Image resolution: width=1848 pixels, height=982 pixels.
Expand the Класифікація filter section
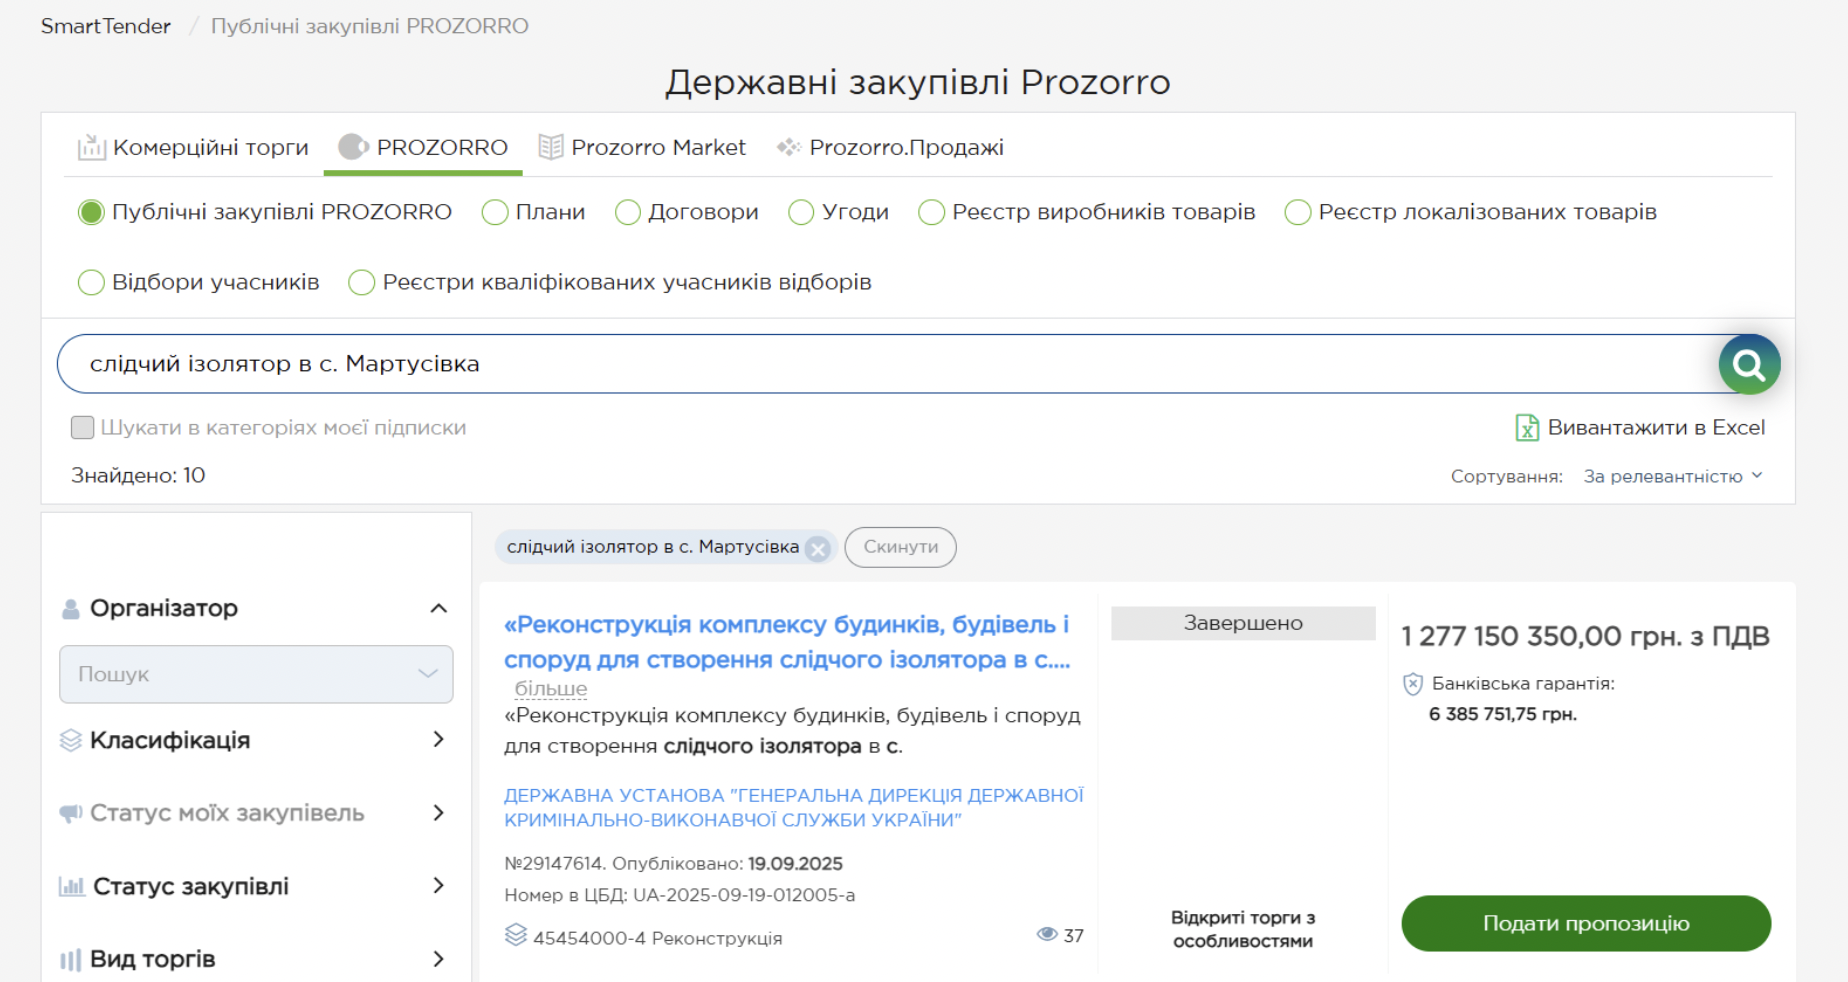pyautogui.click(x=438, y=740)
